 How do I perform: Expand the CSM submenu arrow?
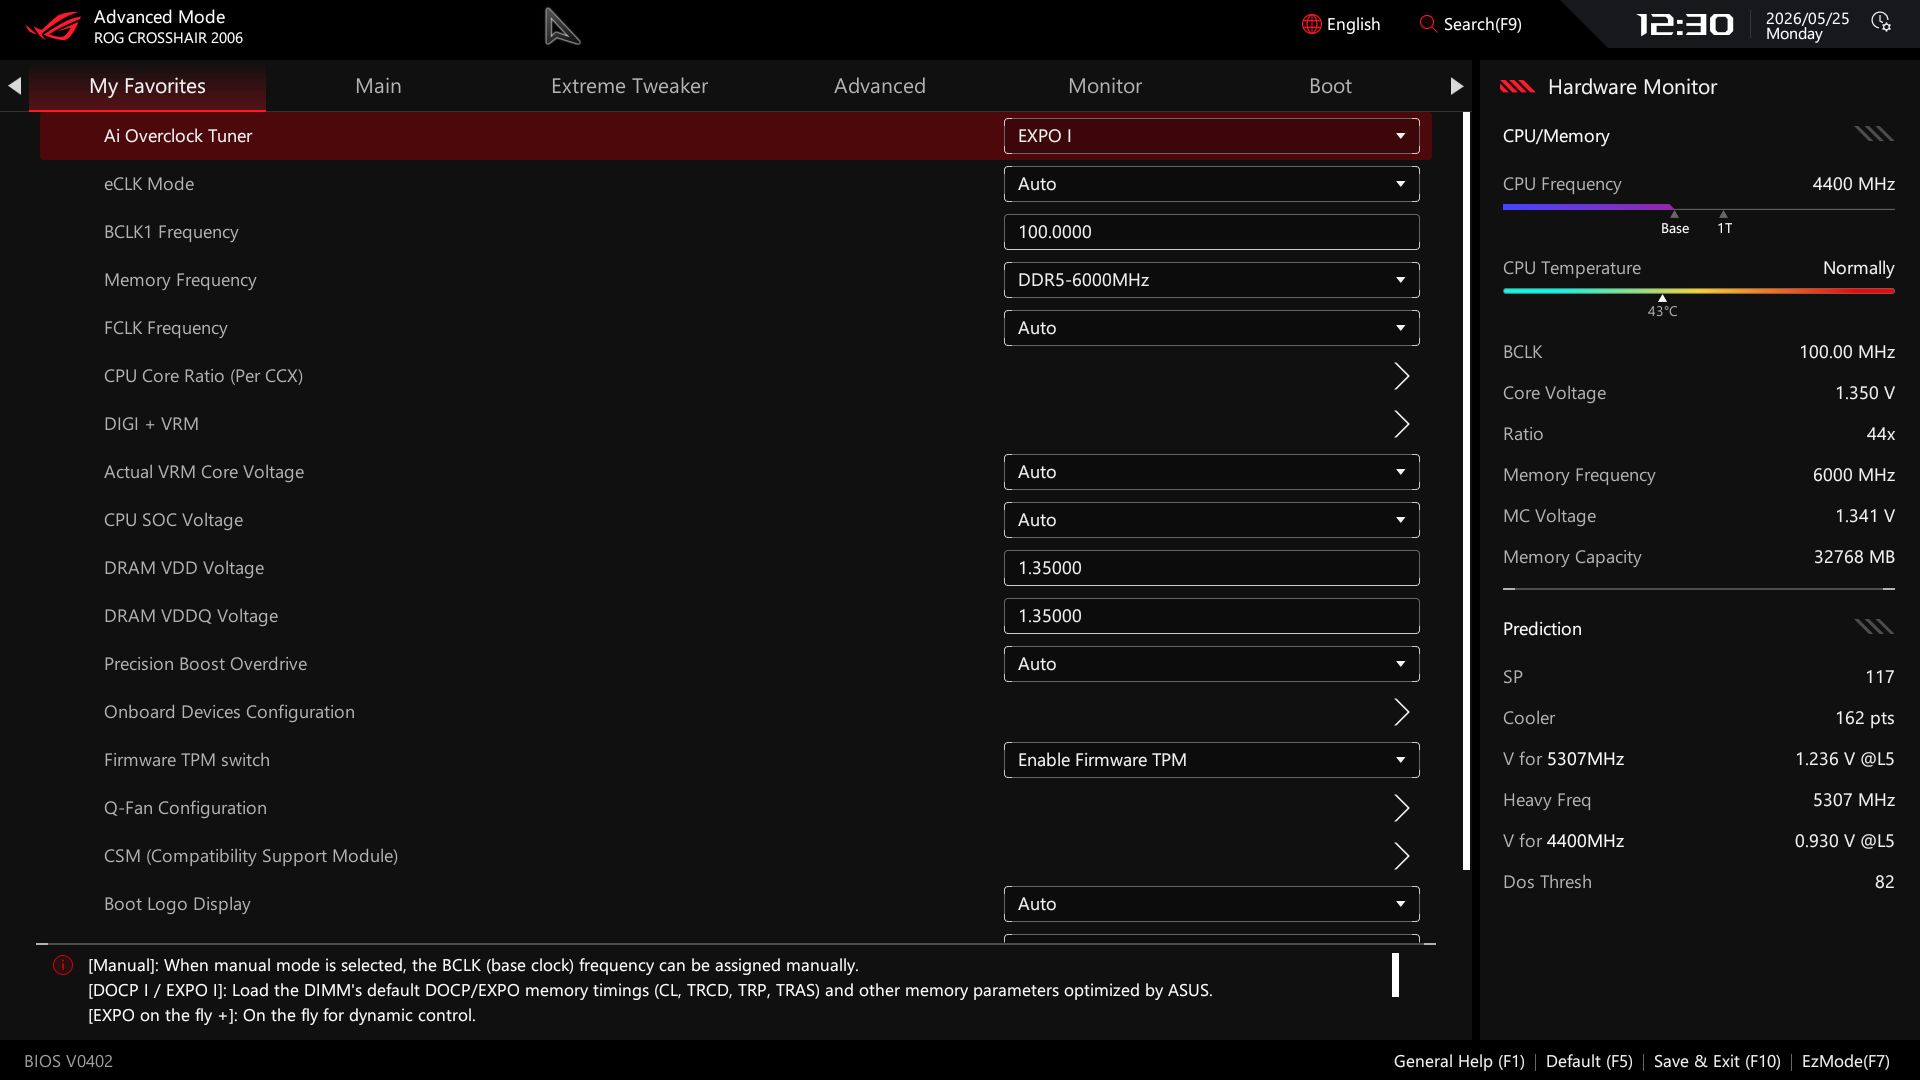click(x=1402, y=856)
